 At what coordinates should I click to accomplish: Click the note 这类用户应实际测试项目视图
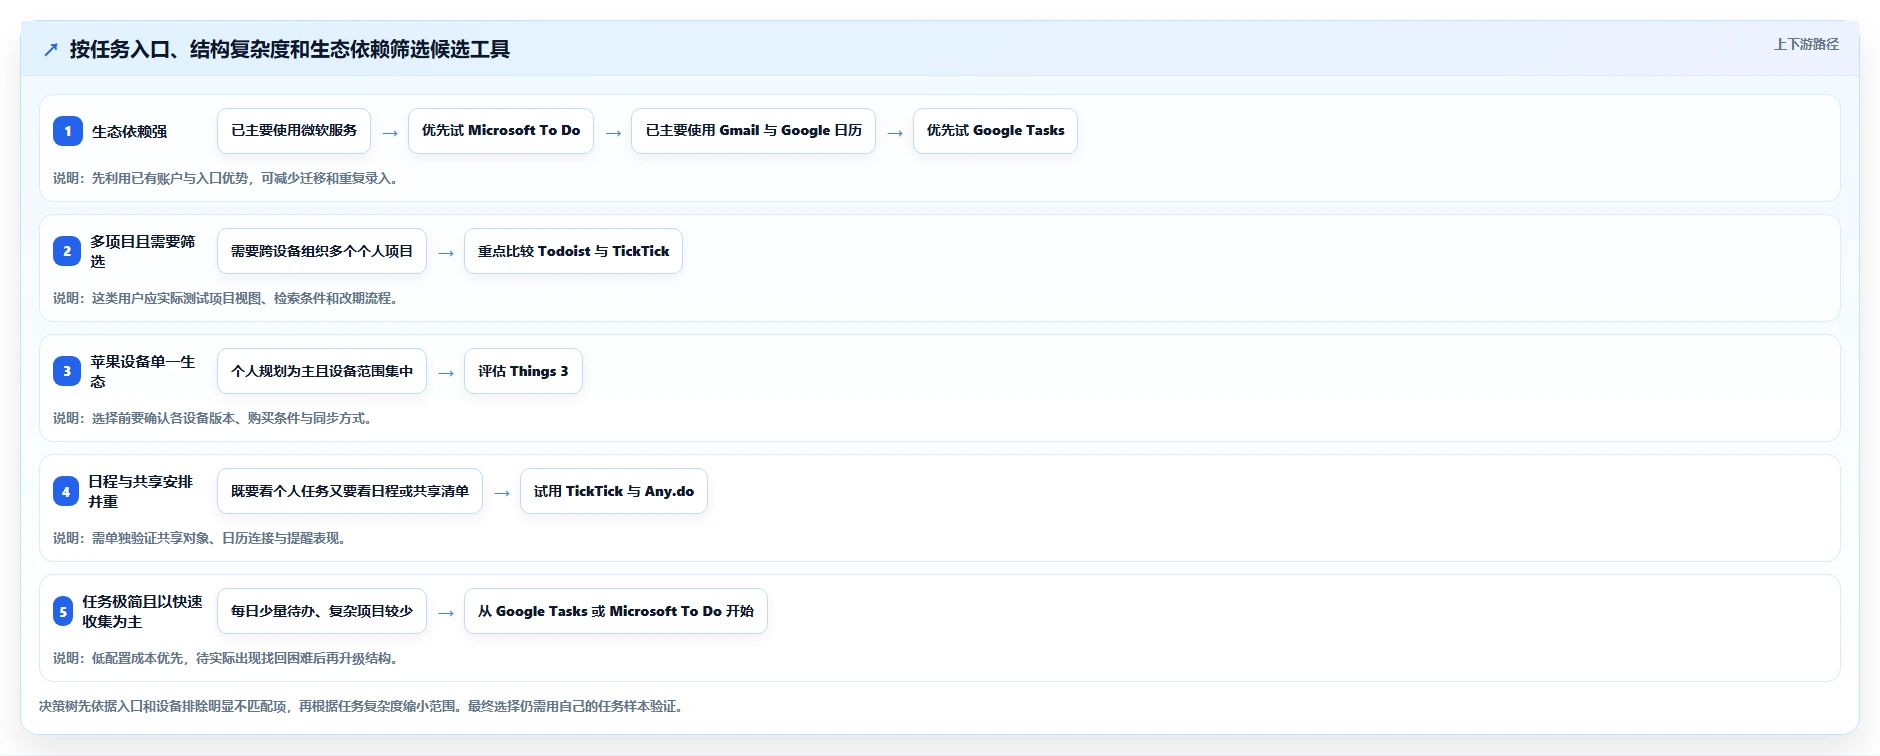(x=228, y=298)
